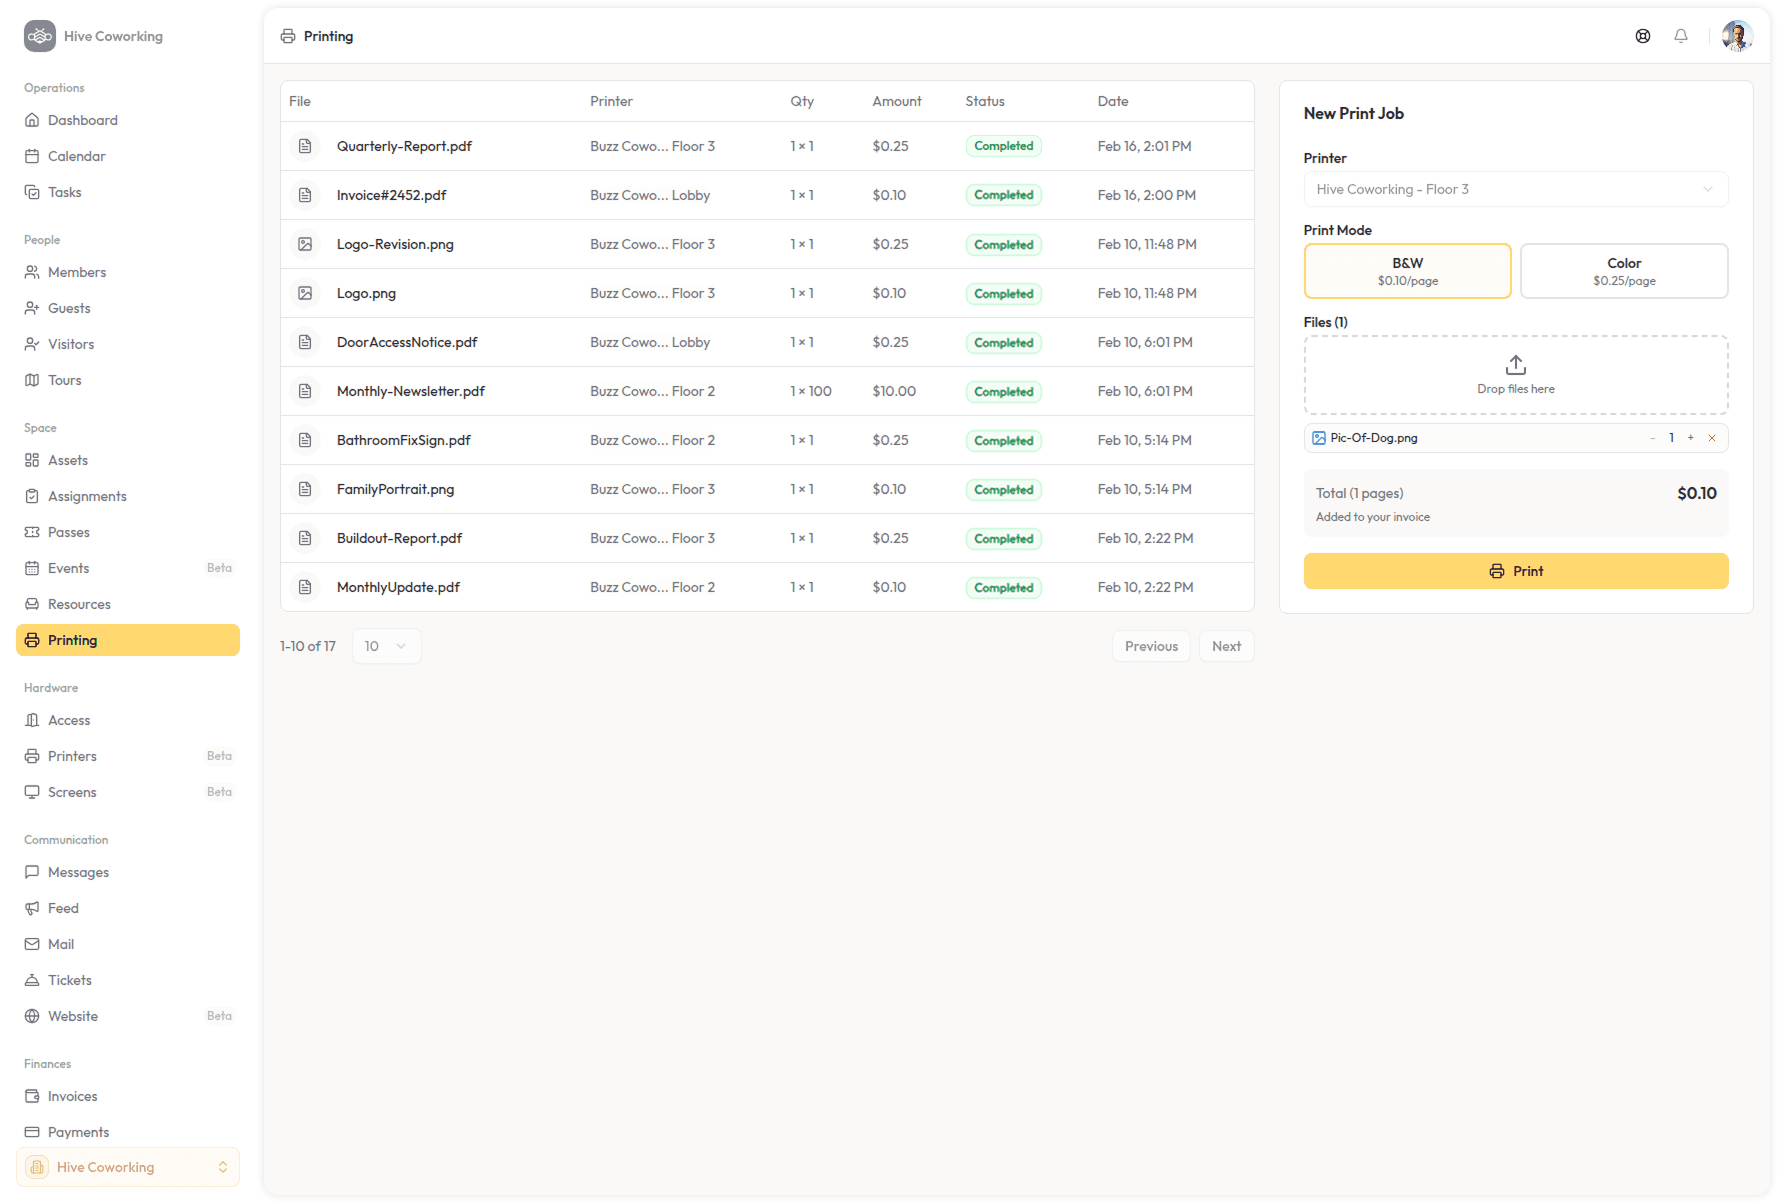
Task: Click the yellow Print button
Action: (1516, 571)
